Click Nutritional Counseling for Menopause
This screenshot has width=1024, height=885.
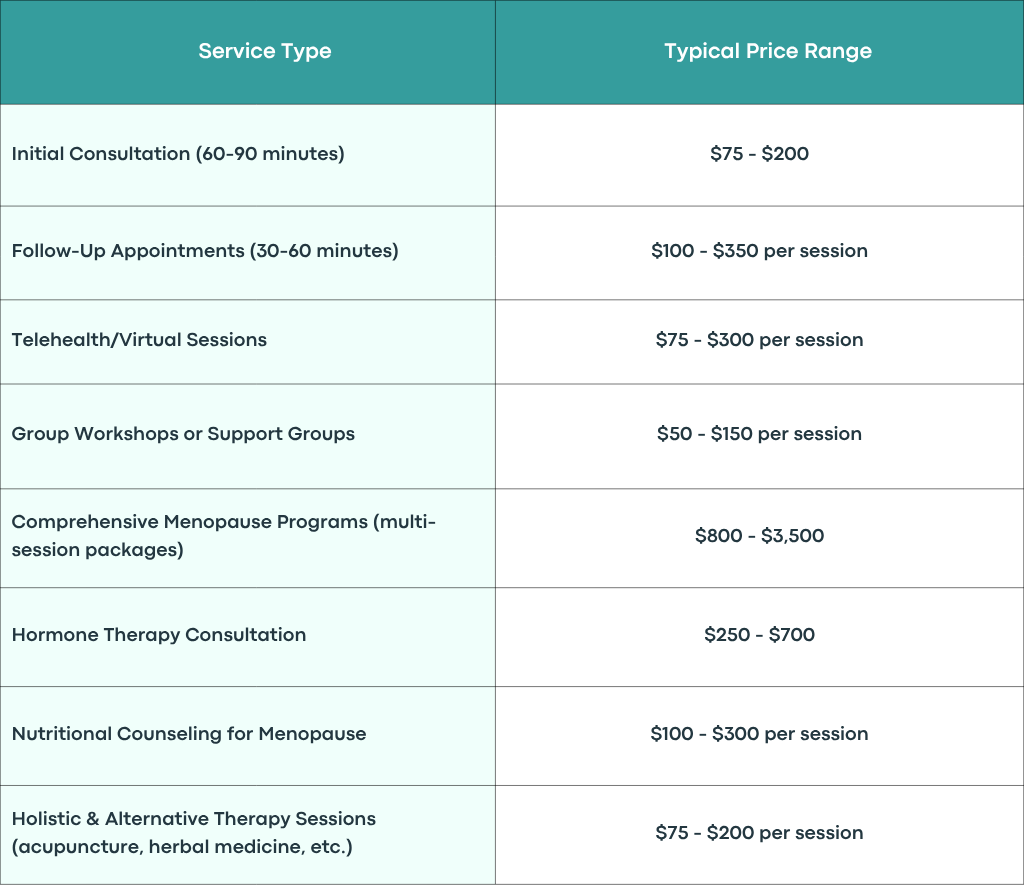189,733
